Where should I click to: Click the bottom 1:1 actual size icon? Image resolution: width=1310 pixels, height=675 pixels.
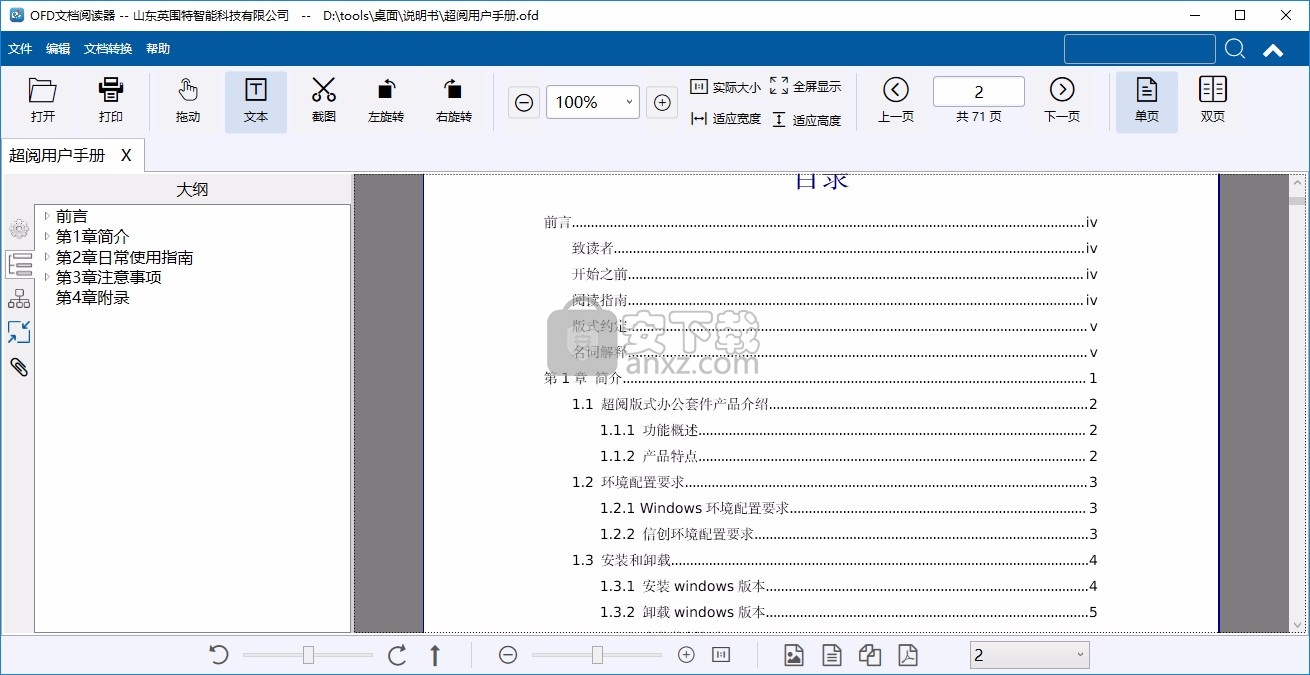coord(721,655)
